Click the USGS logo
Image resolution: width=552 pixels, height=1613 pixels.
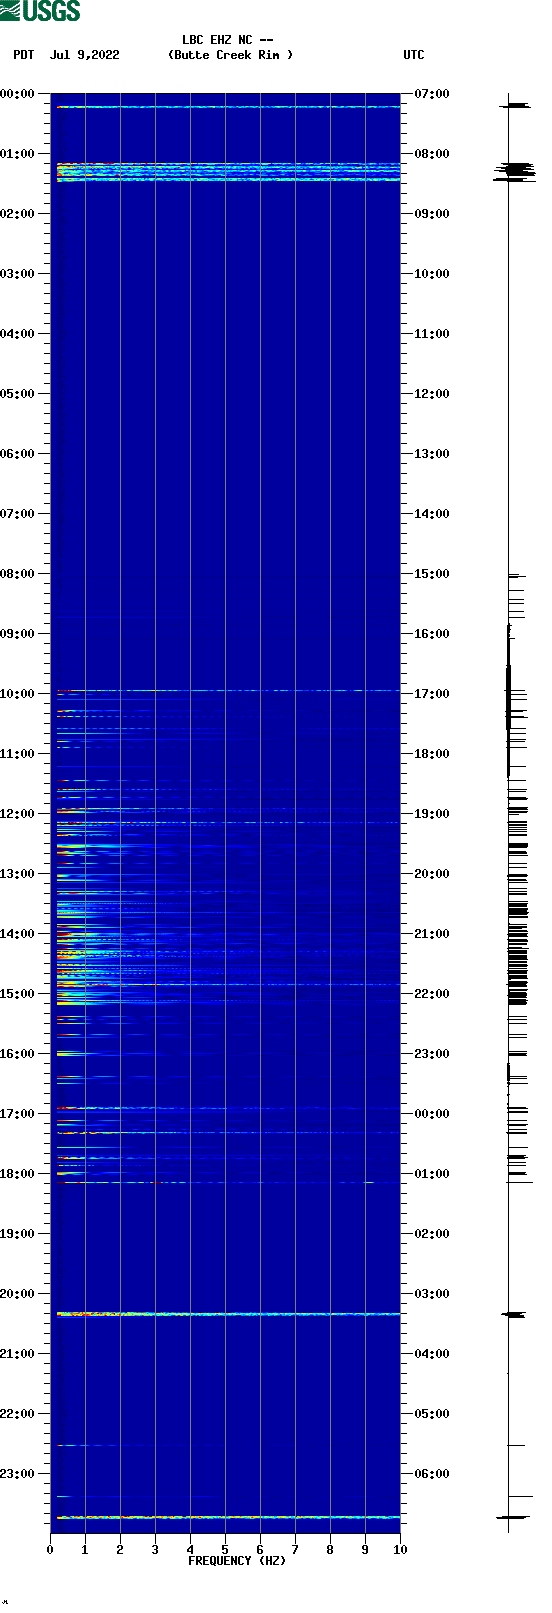[x=40, y=11]
